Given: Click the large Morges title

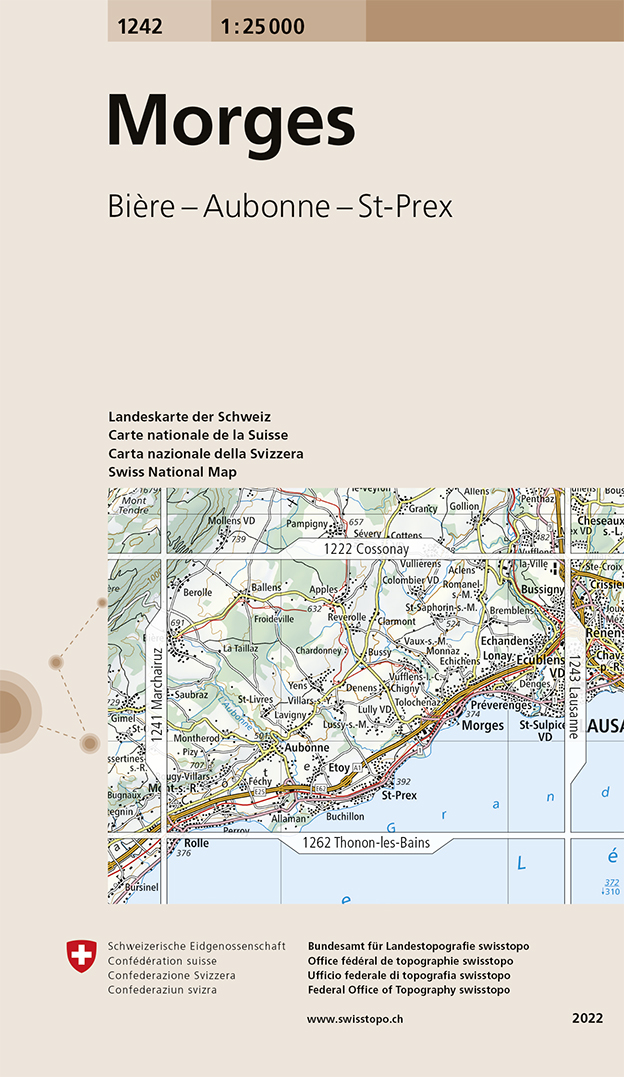Looking at the screenshot, I should tap(231, 122).
